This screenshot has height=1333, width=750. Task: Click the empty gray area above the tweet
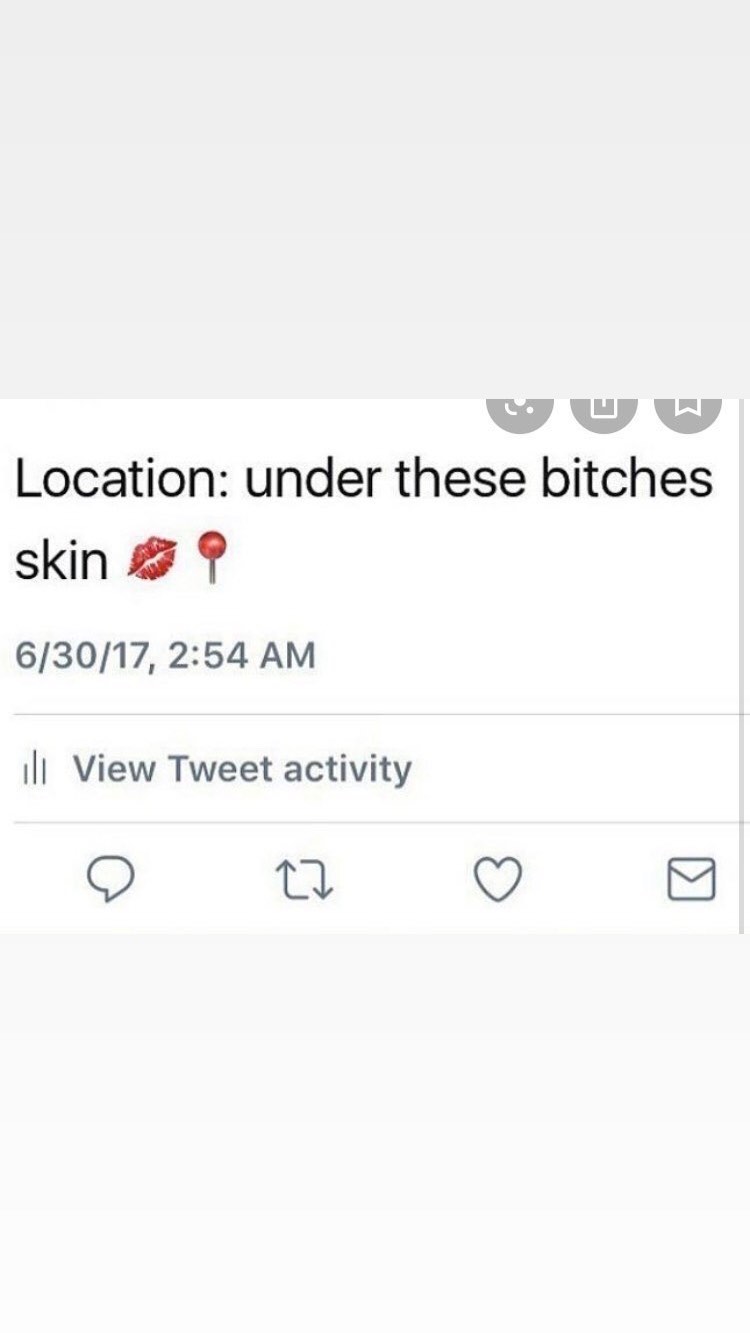pos(375,200)
